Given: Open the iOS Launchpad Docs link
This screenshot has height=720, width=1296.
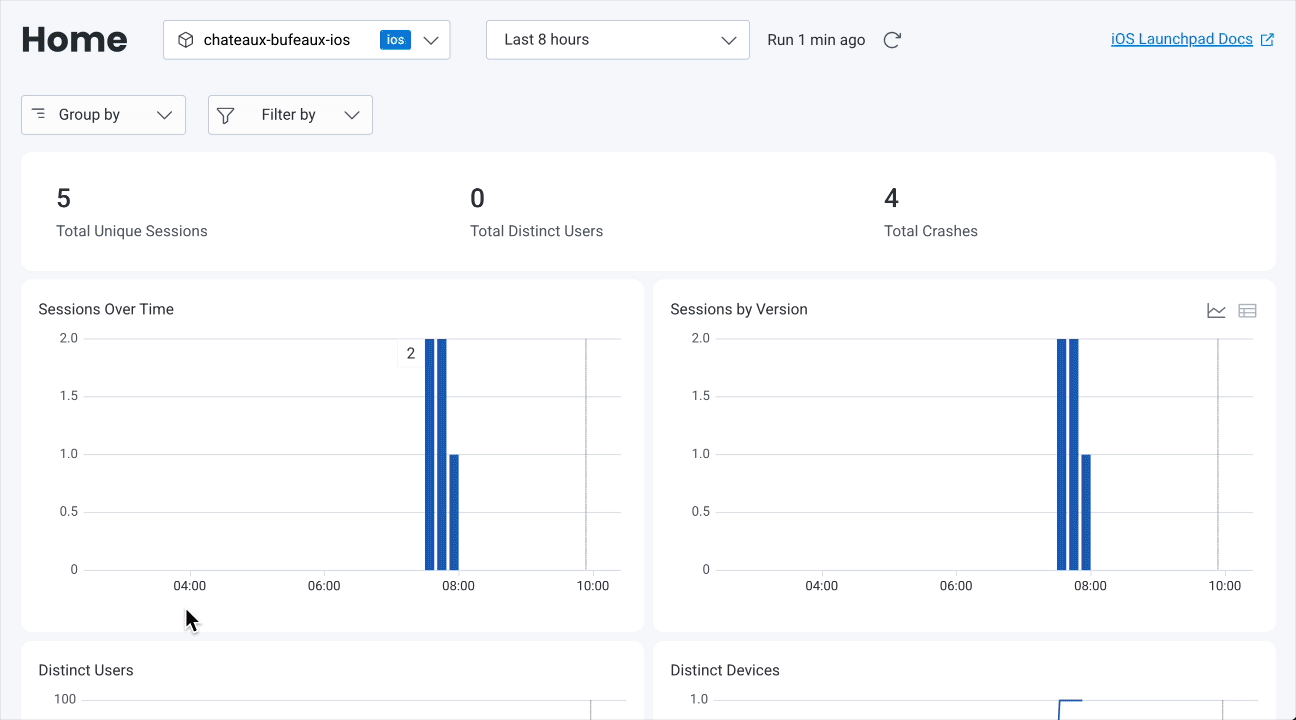Looking at the screenshot, I should tap(1181, 40).
